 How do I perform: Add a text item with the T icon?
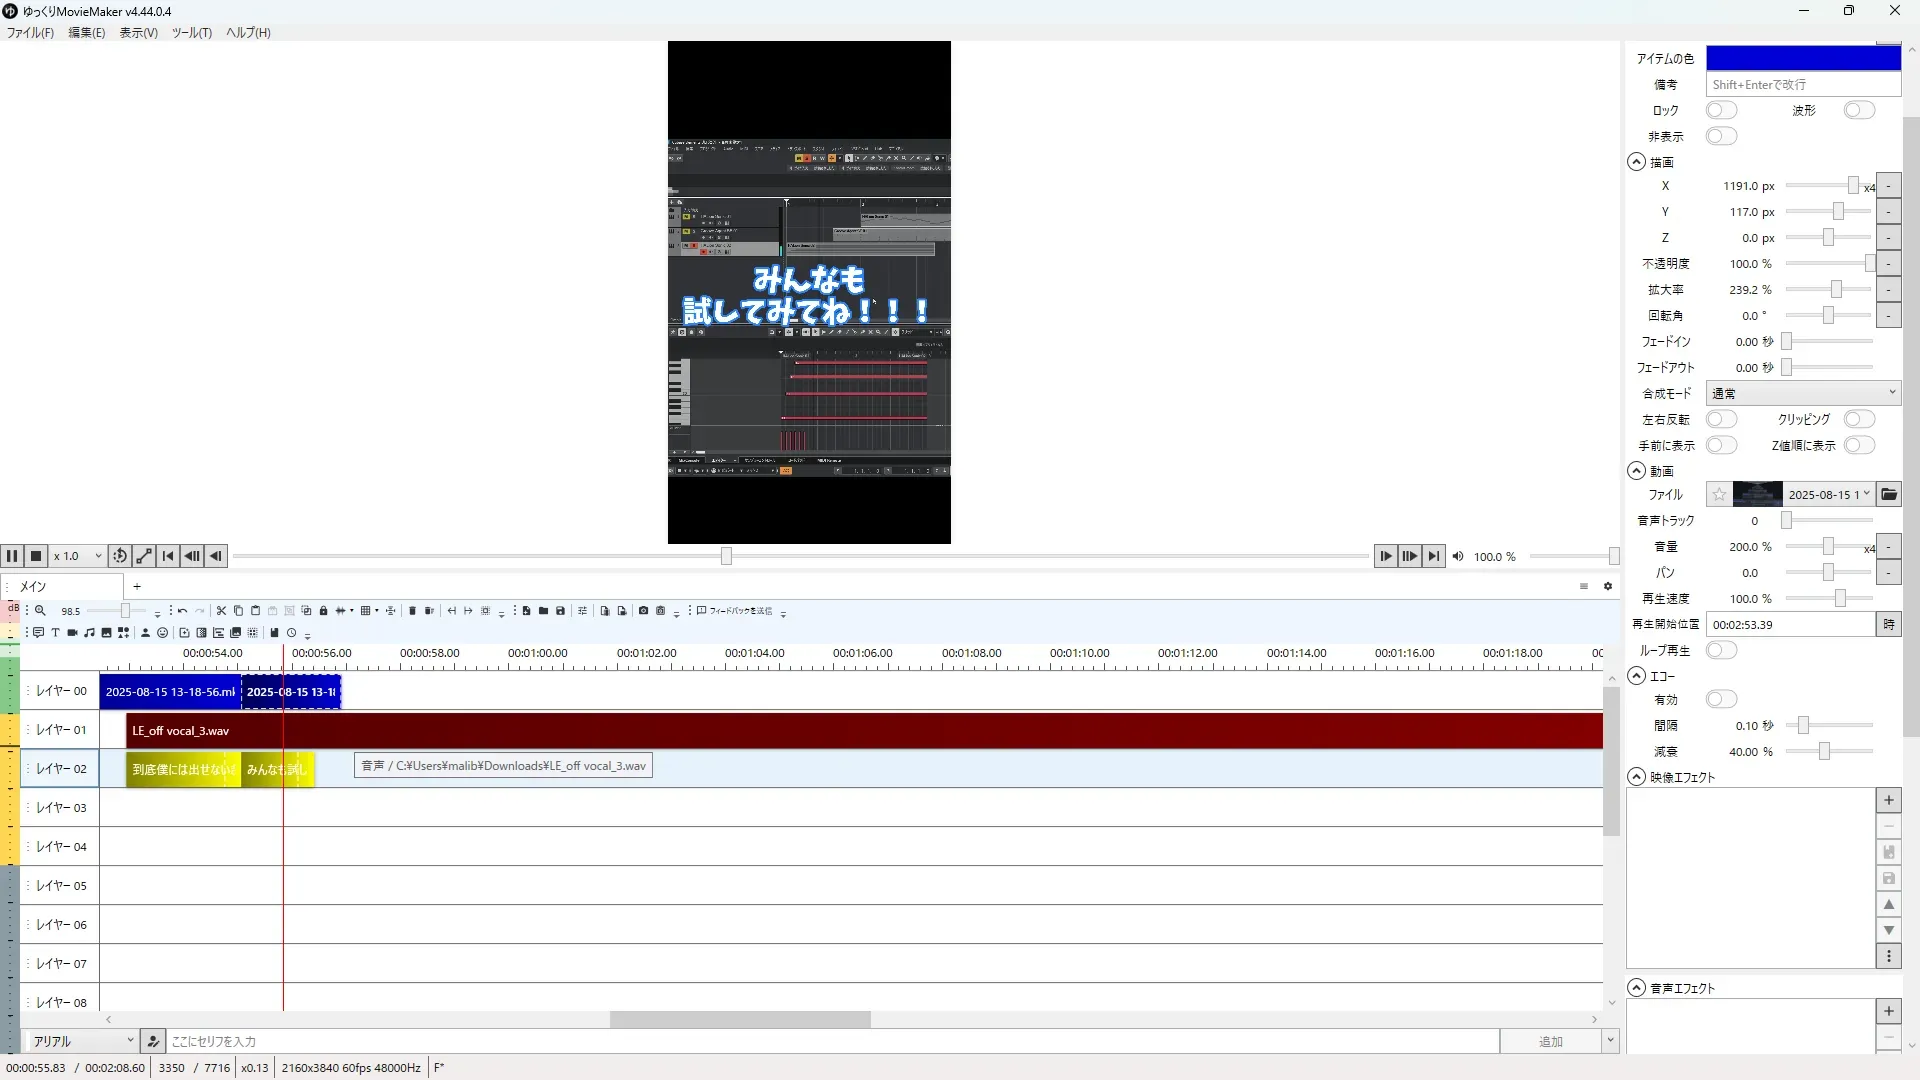point(55,633)
